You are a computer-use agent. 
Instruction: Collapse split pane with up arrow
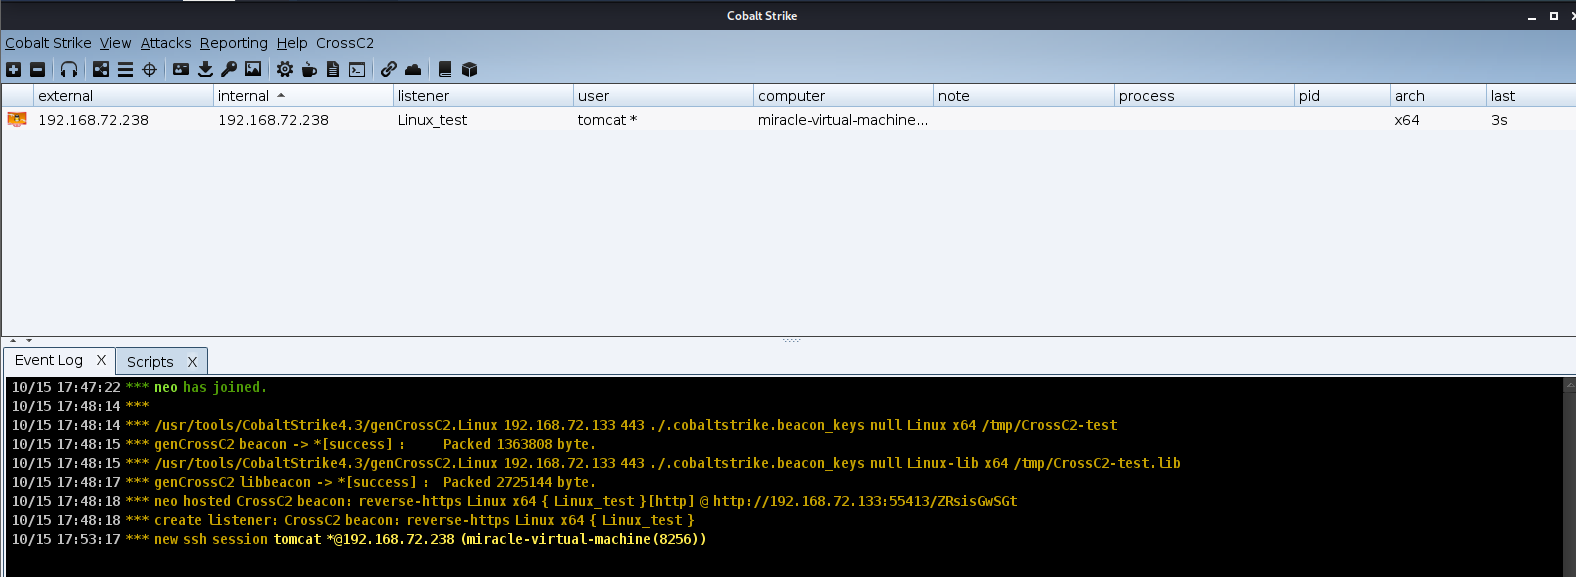click(x=13, y=341)
